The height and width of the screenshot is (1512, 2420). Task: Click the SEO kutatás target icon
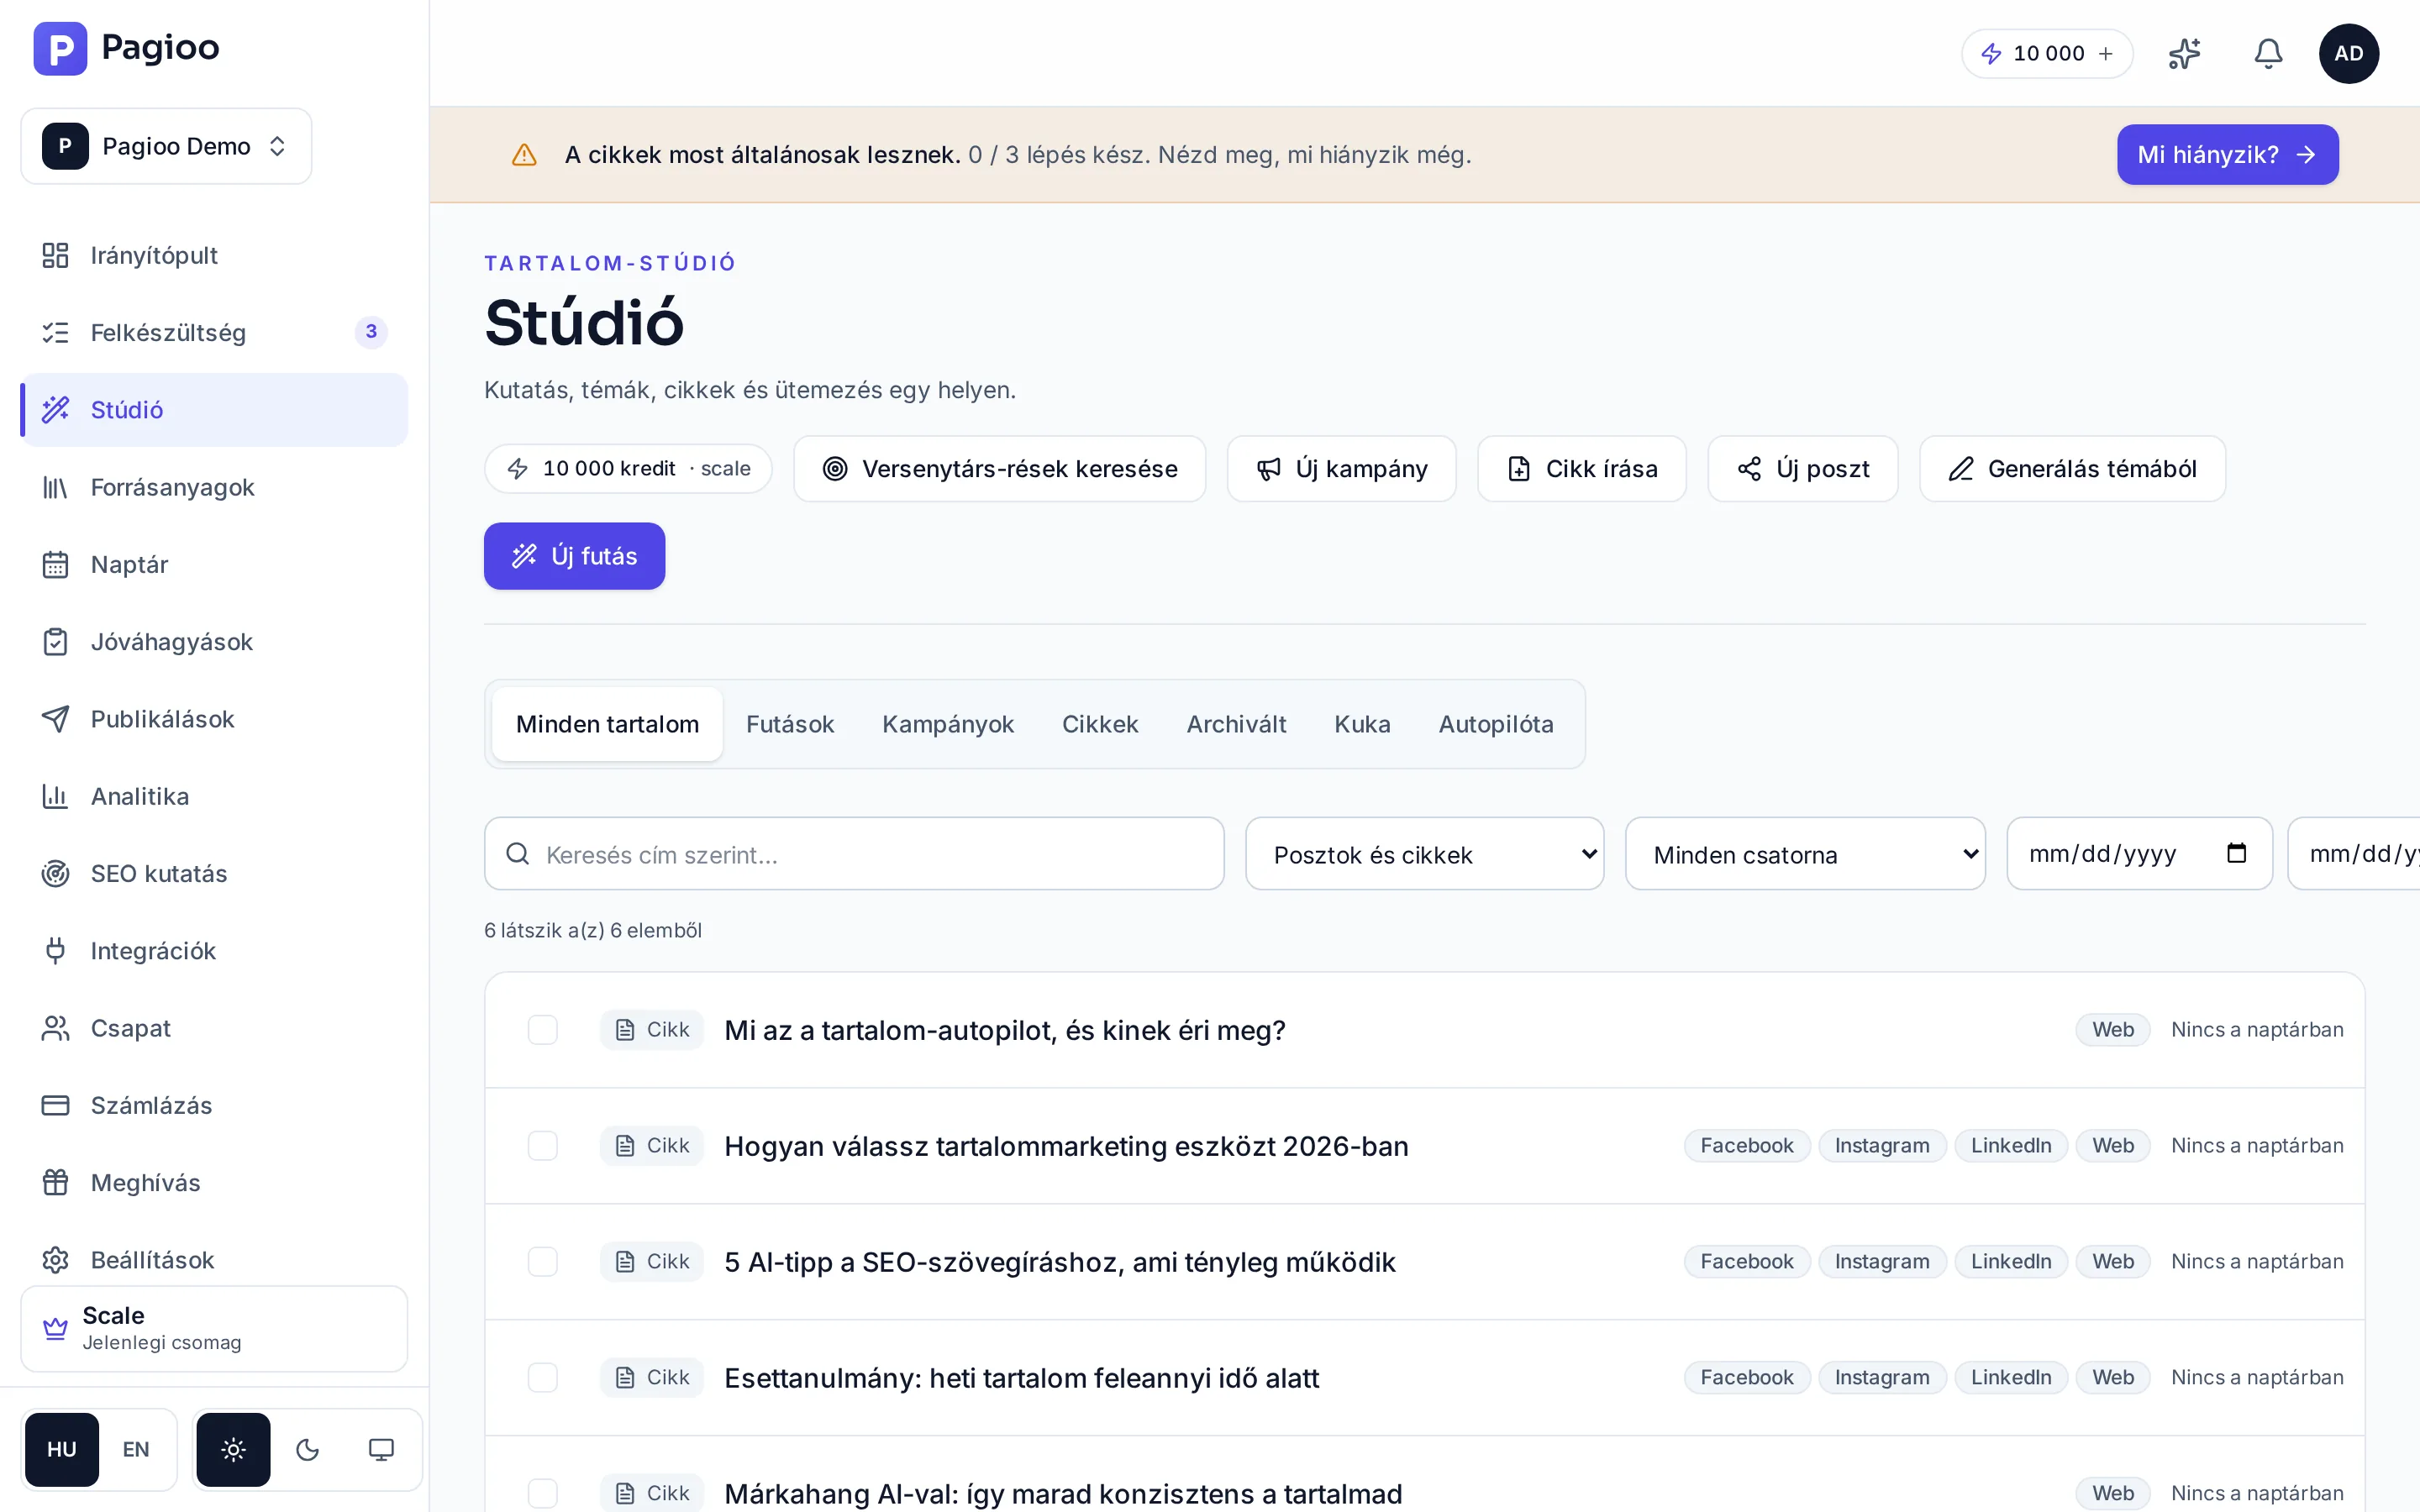pos(55,873)
